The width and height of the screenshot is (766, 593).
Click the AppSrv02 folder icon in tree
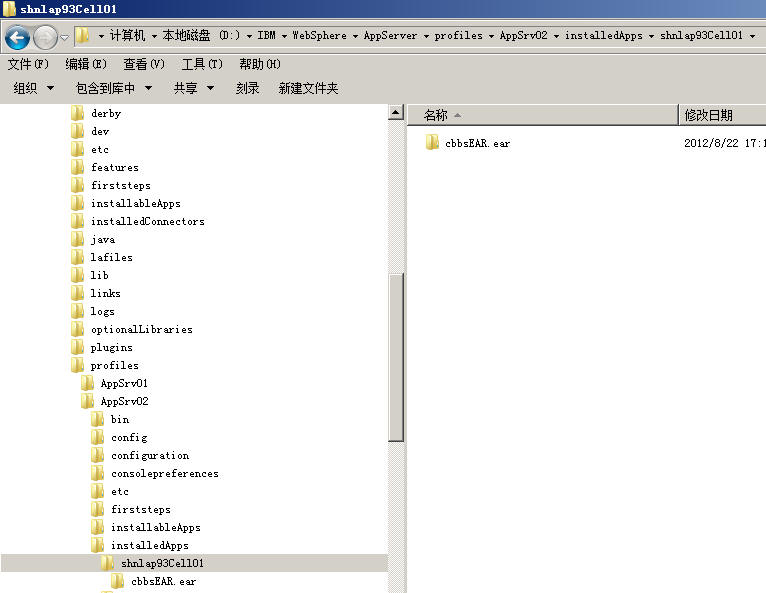pos(87,402)
